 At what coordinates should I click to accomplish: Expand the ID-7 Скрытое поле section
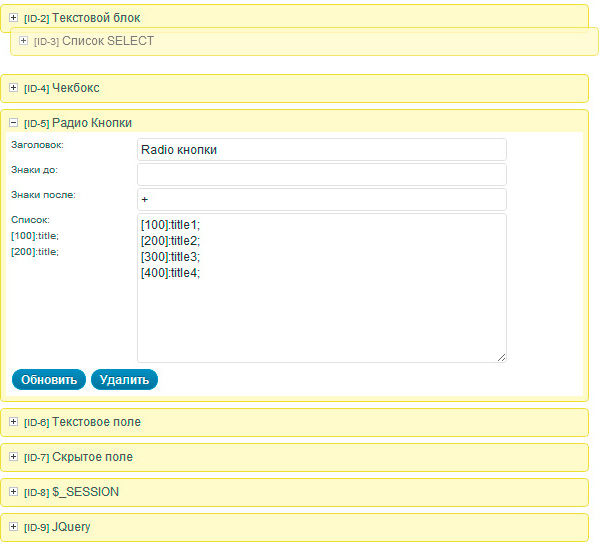tap(13, 456)
